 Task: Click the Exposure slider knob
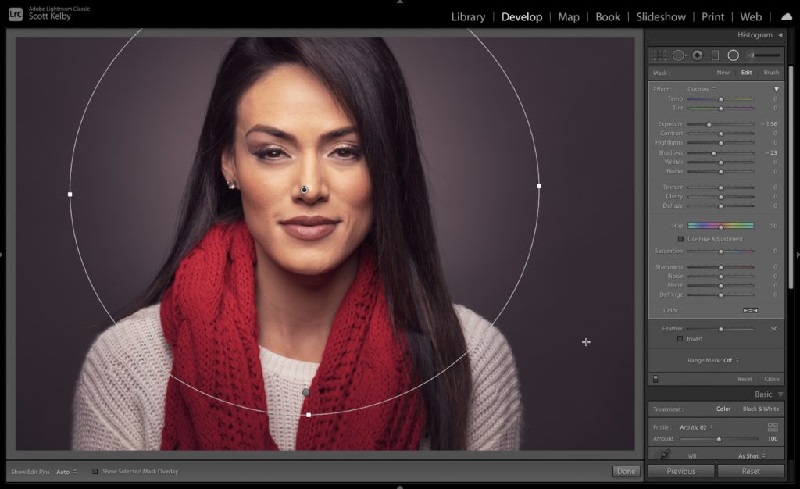(x=709, y=125)
